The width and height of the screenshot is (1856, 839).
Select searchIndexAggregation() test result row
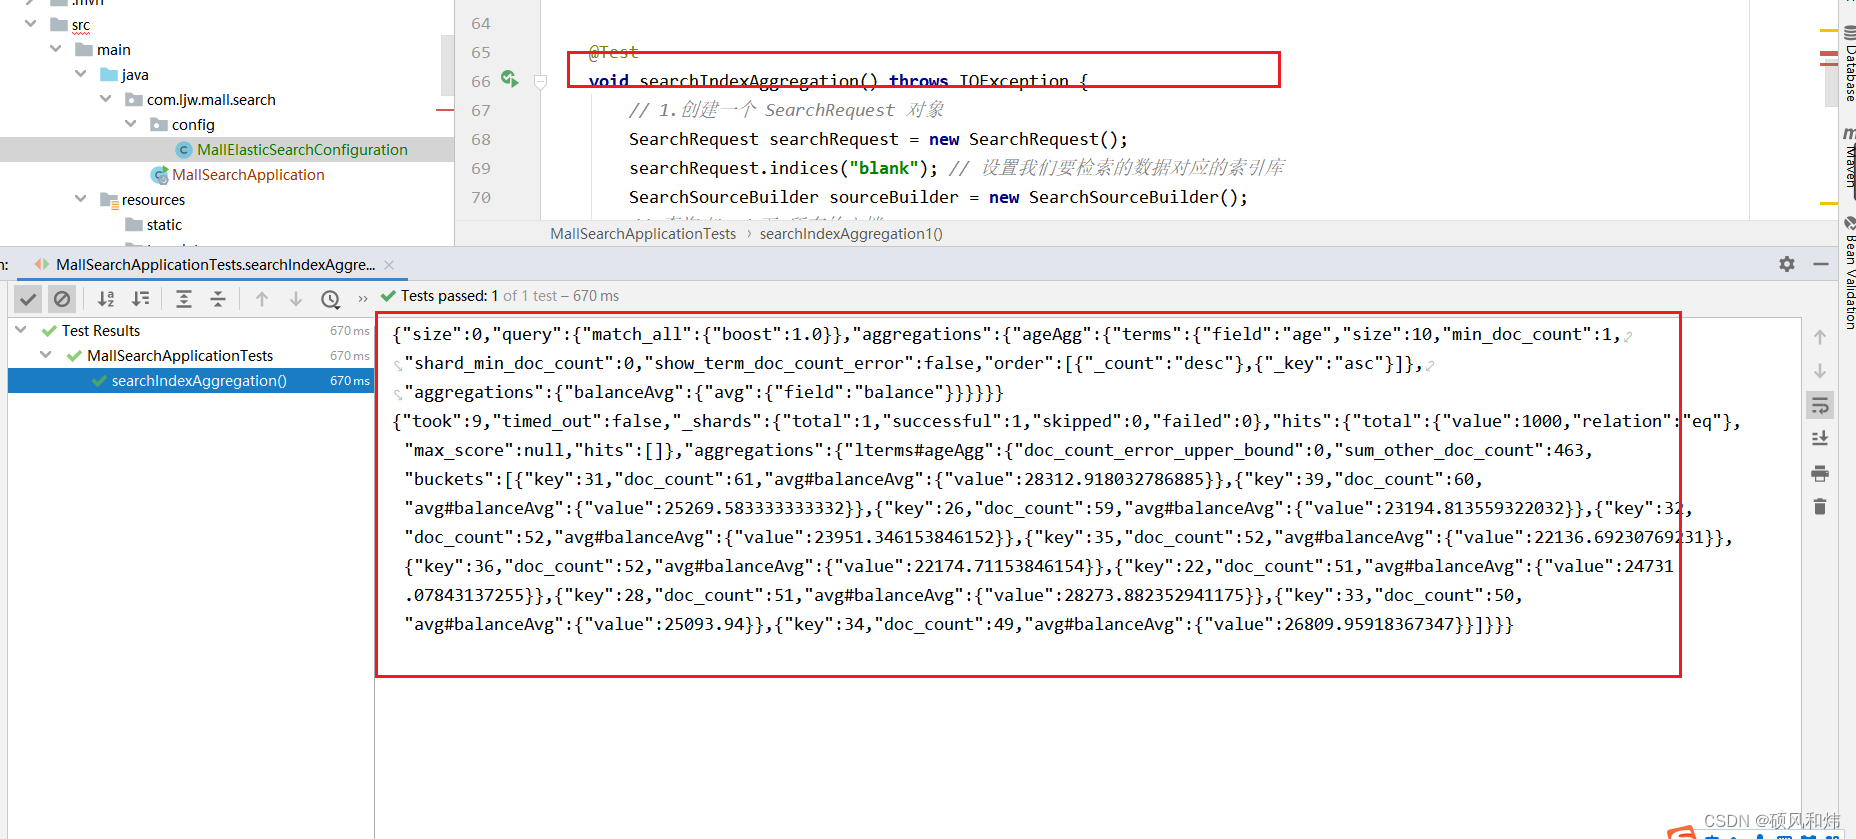191,381
